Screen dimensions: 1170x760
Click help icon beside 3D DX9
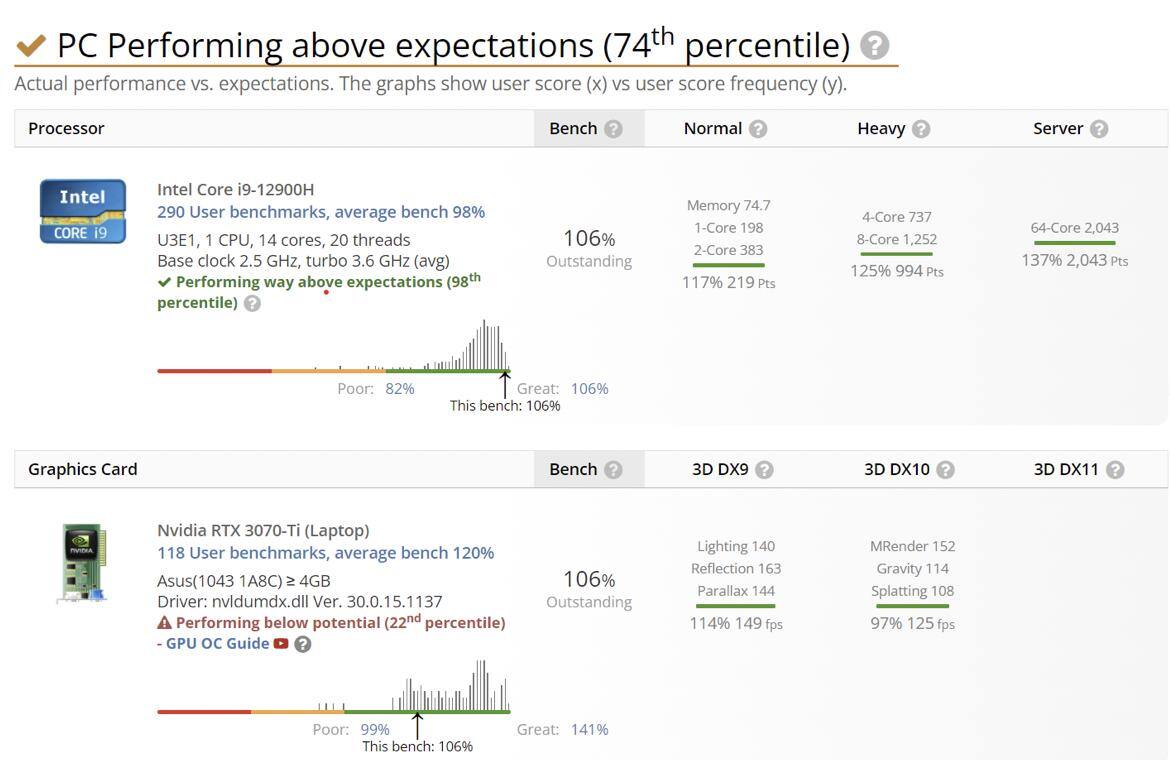point(764,470)
